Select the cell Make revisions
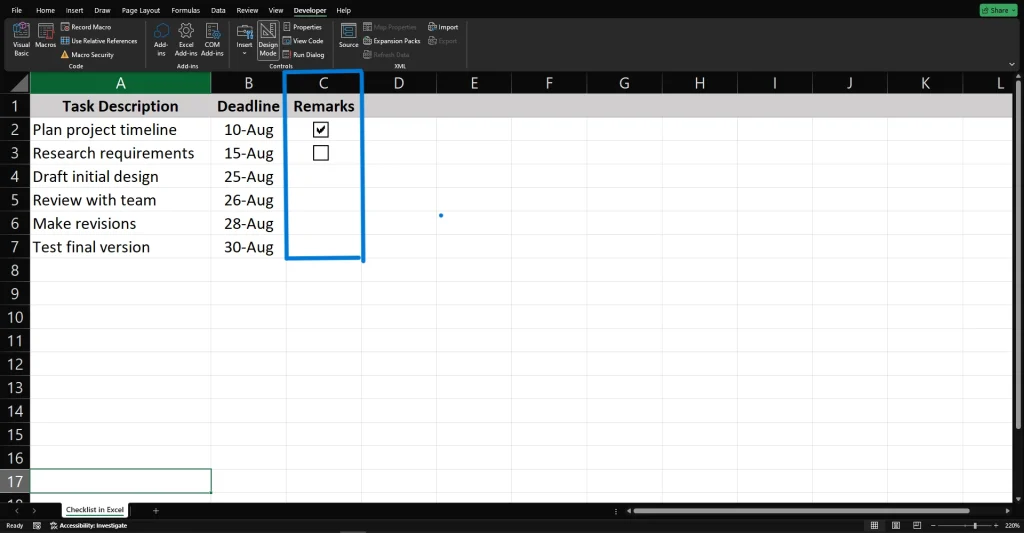The height and width of the screenshot is (533, 1024). 121,223
